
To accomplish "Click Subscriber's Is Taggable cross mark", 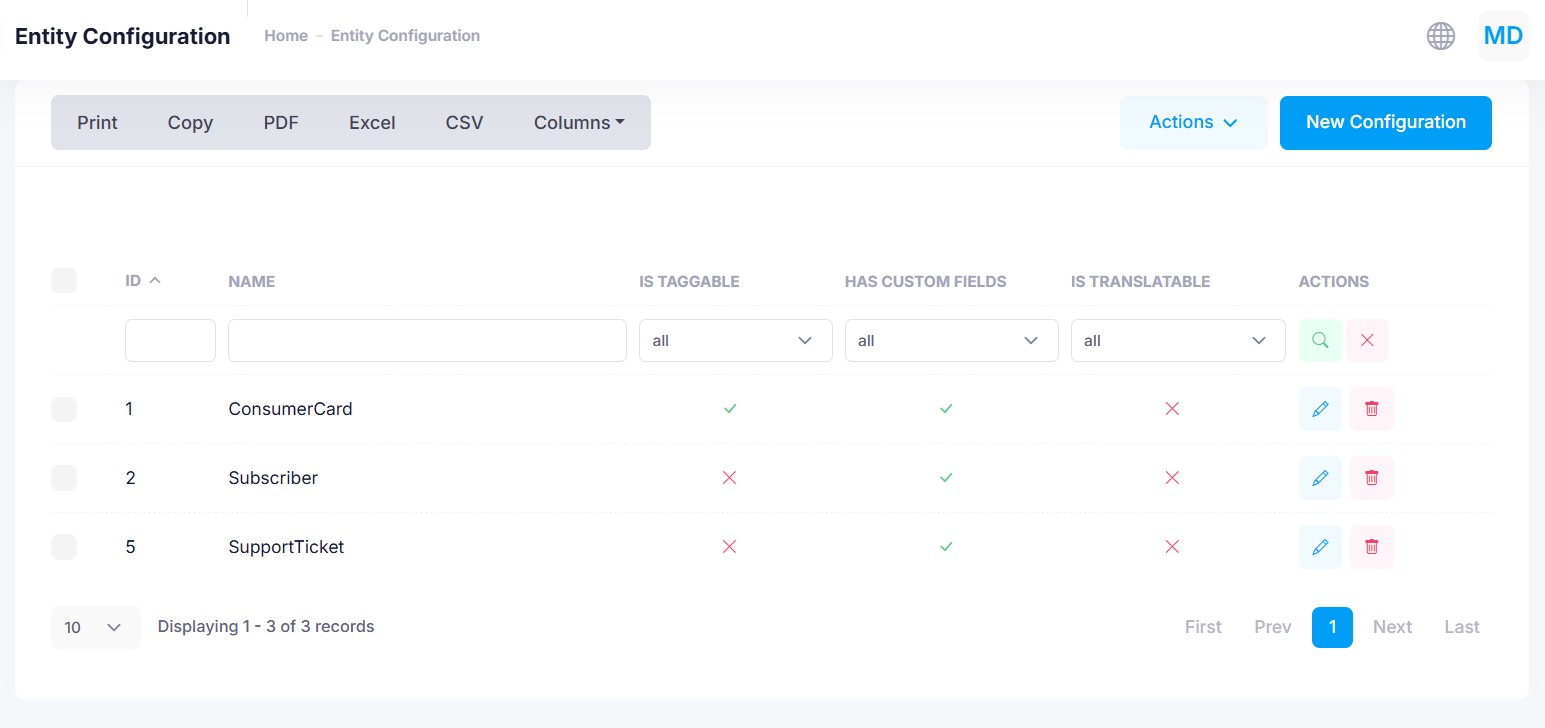I will (x=729, y=478).
